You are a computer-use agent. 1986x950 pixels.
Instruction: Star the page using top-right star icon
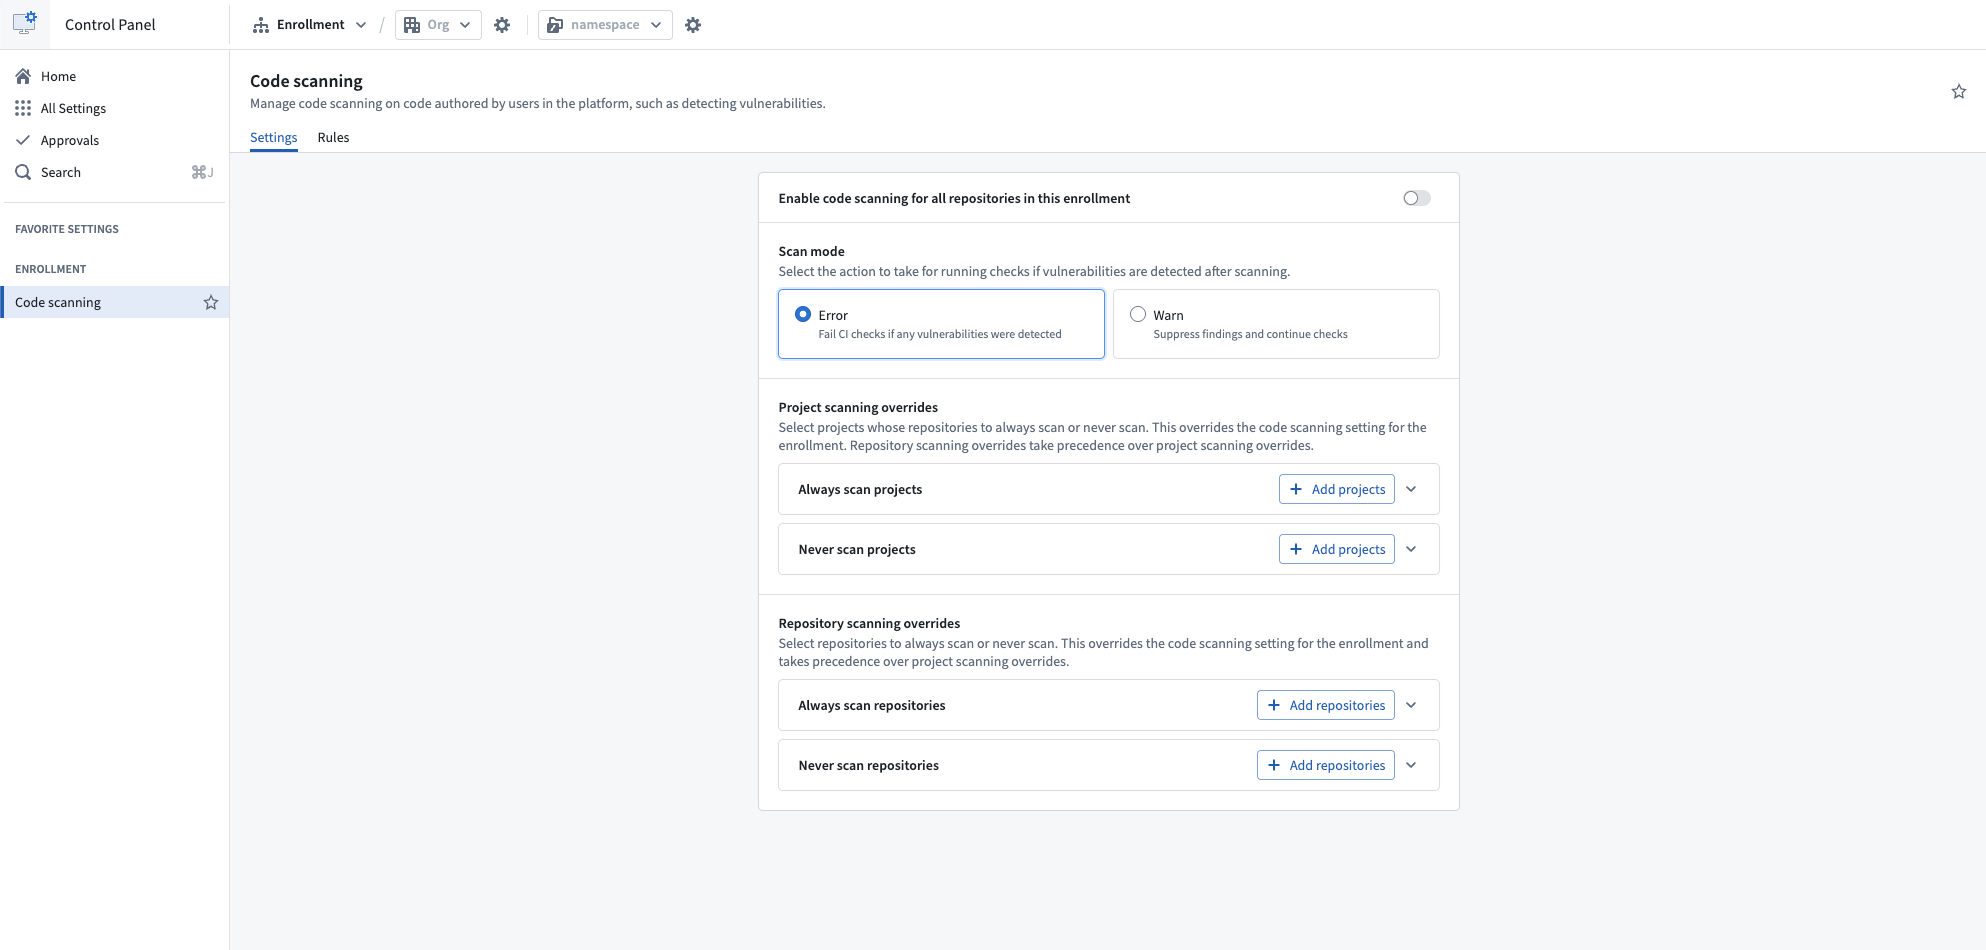1959,92
